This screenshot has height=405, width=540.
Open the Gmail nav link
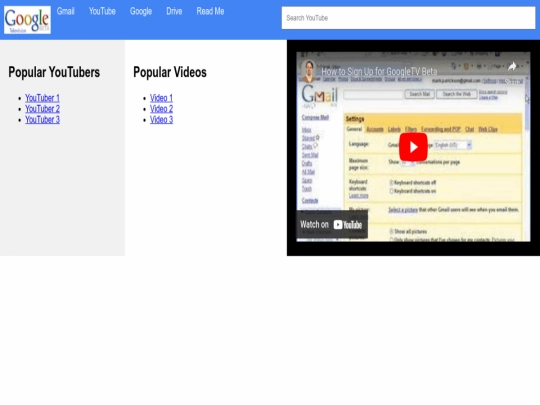[65, 11]
